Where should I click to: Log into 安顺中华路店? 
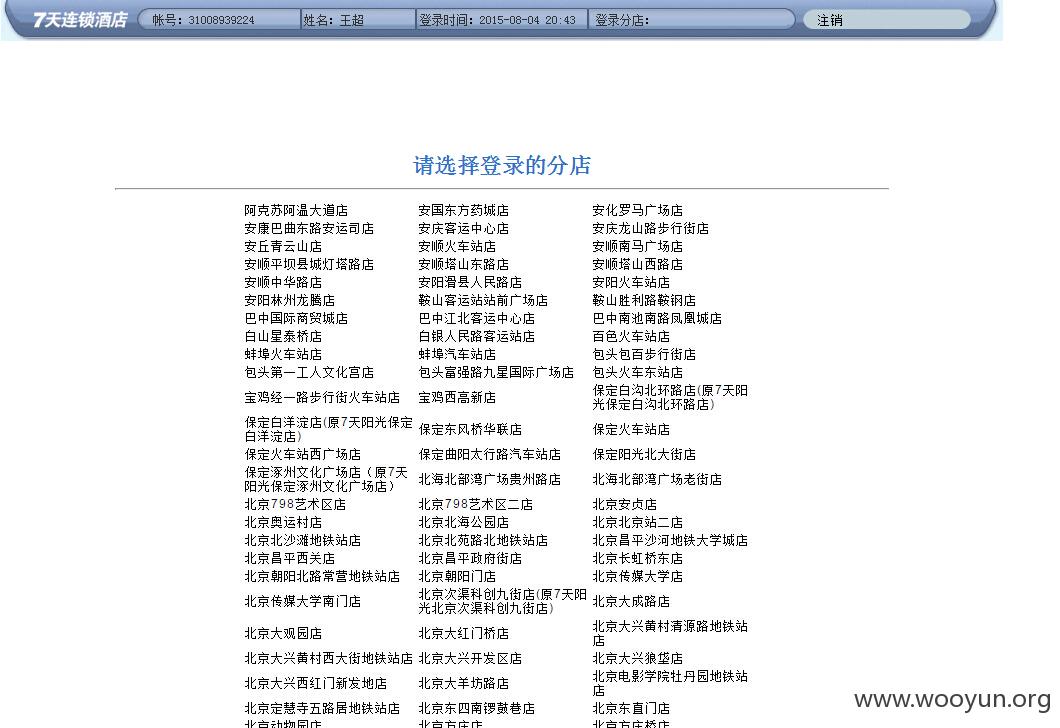point(283,283)
